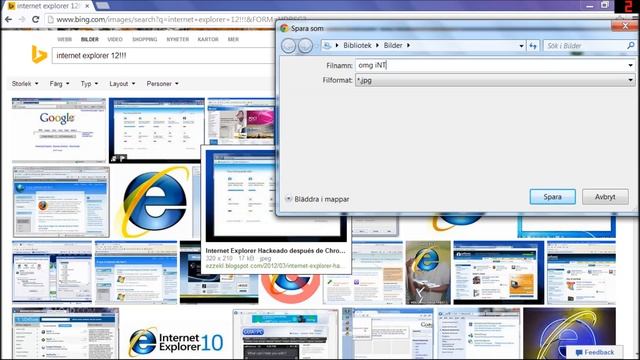Click back arrow in Spara som dialog
Viewport: 640px width, 360px height.
tap(289, 46)
